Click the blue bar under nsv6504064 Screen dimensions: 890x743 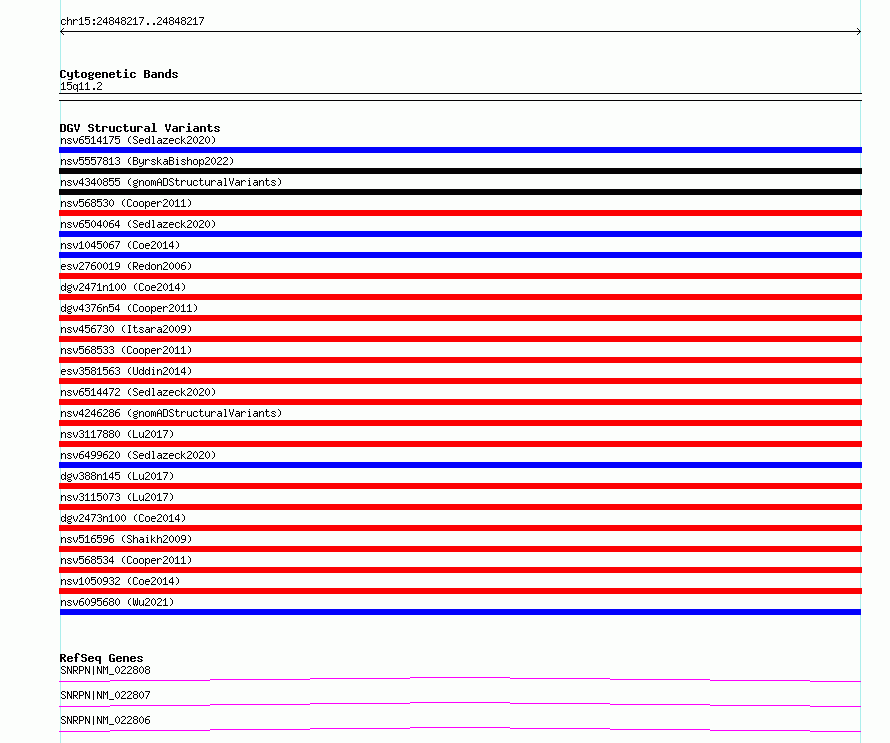tap(460, 234)
